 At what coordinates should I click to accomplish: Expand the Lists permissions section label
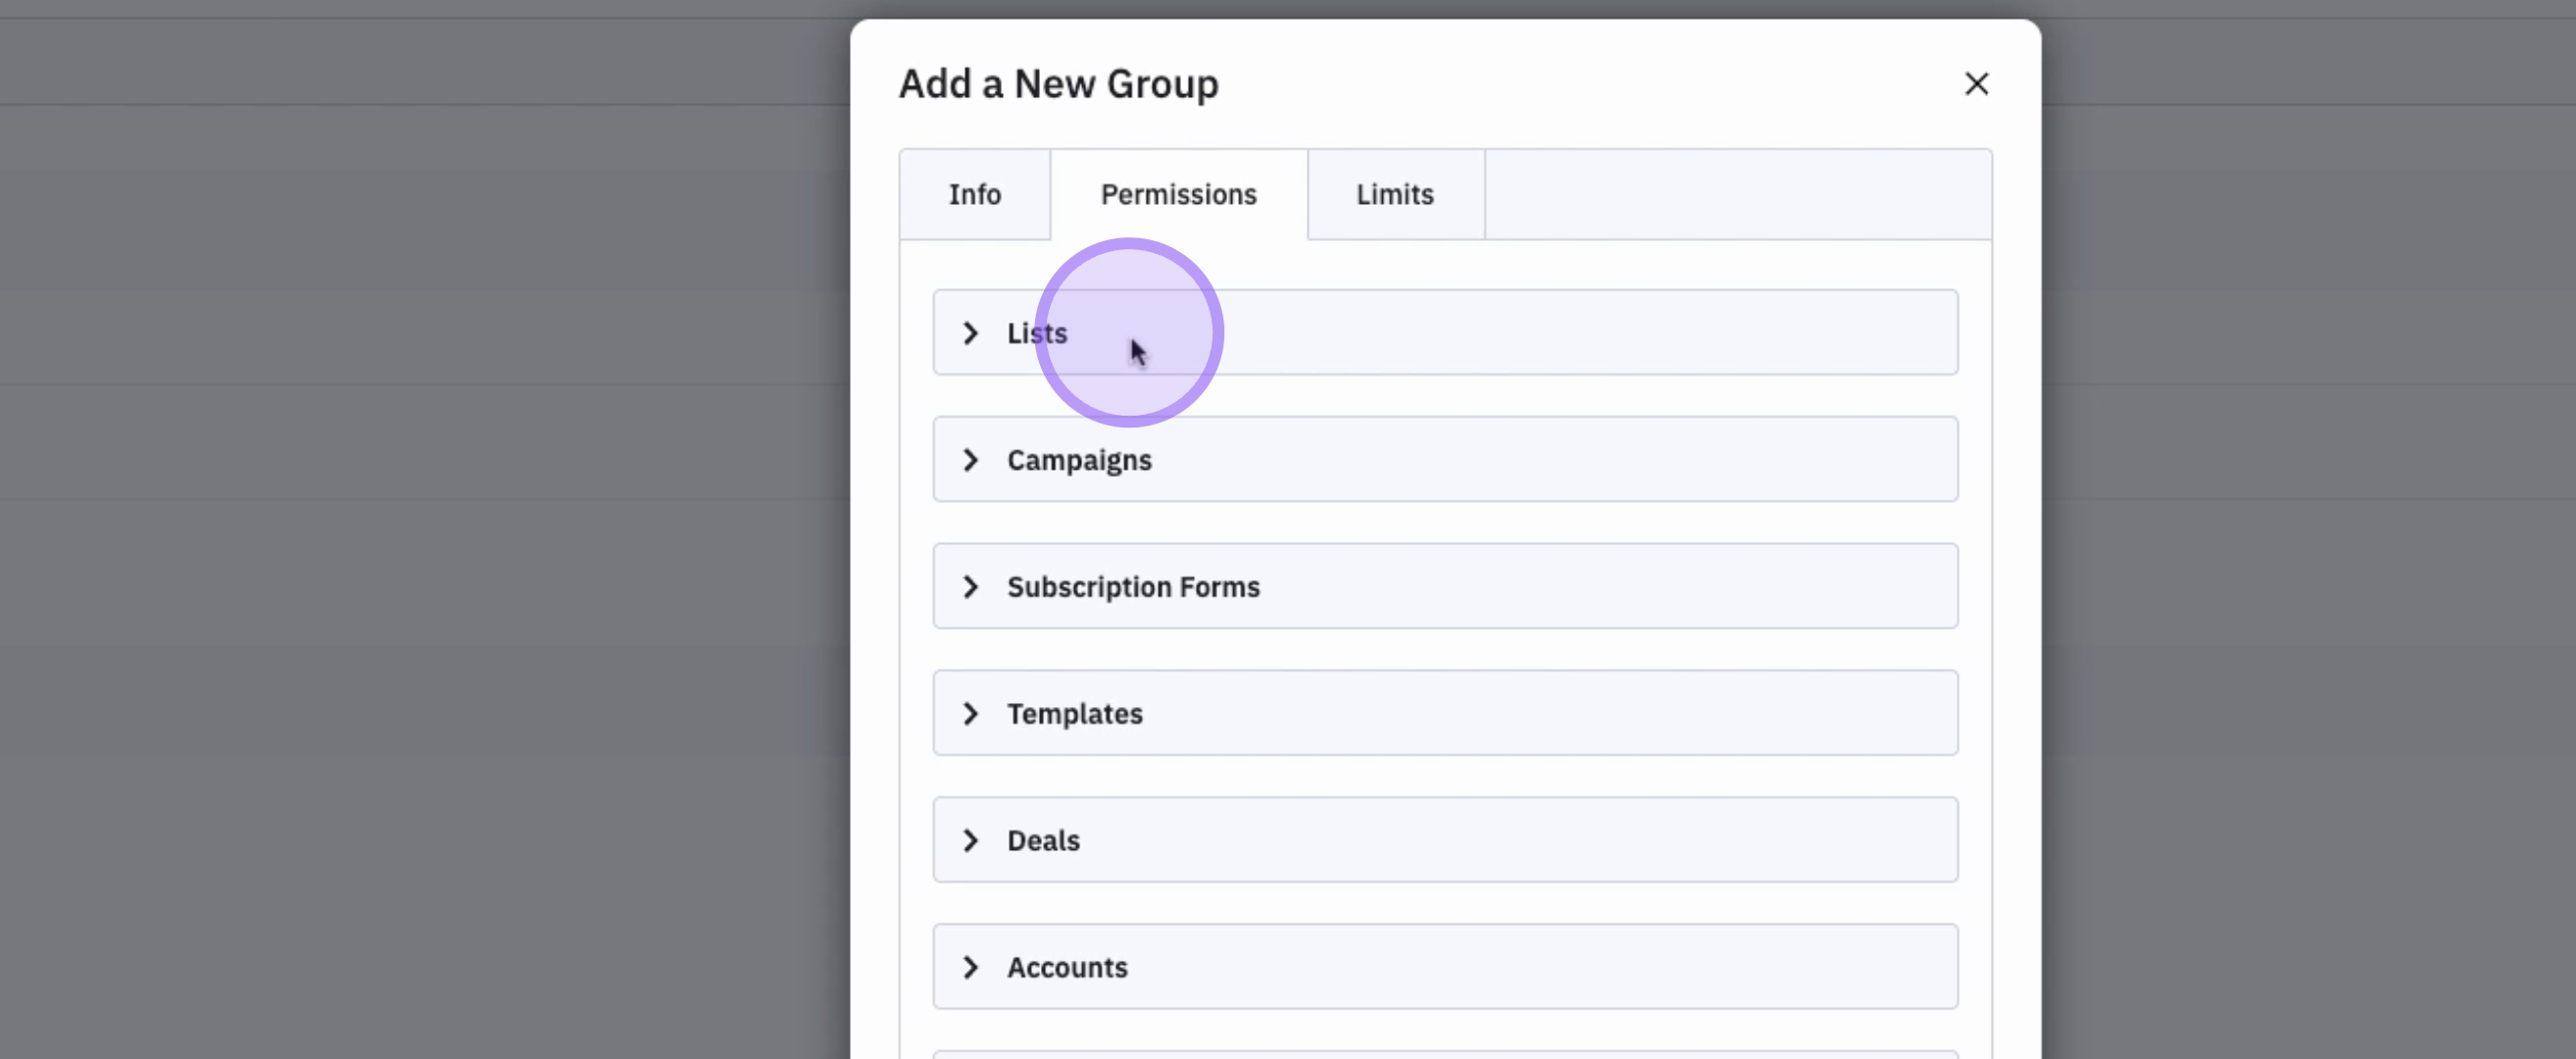[1037, 333]
